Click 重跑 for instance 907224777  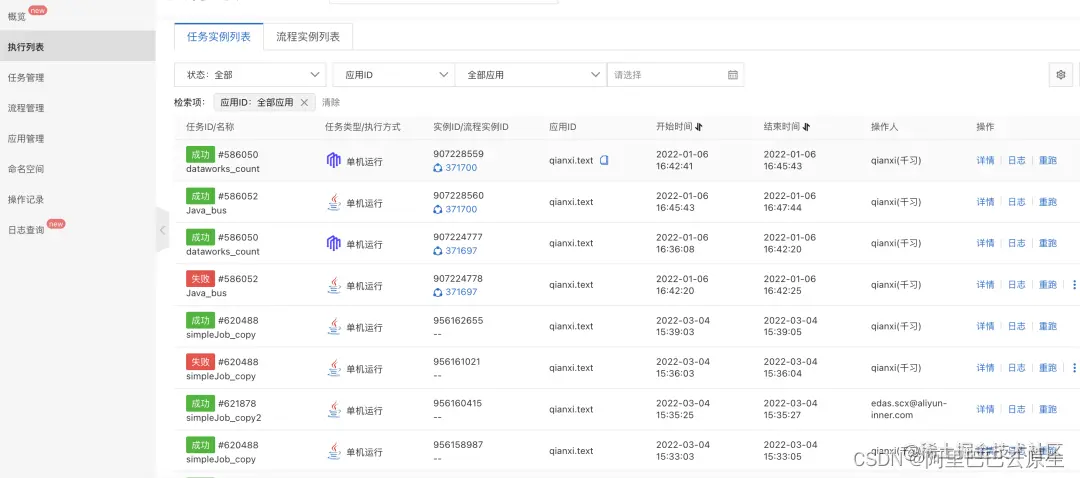1048,243
